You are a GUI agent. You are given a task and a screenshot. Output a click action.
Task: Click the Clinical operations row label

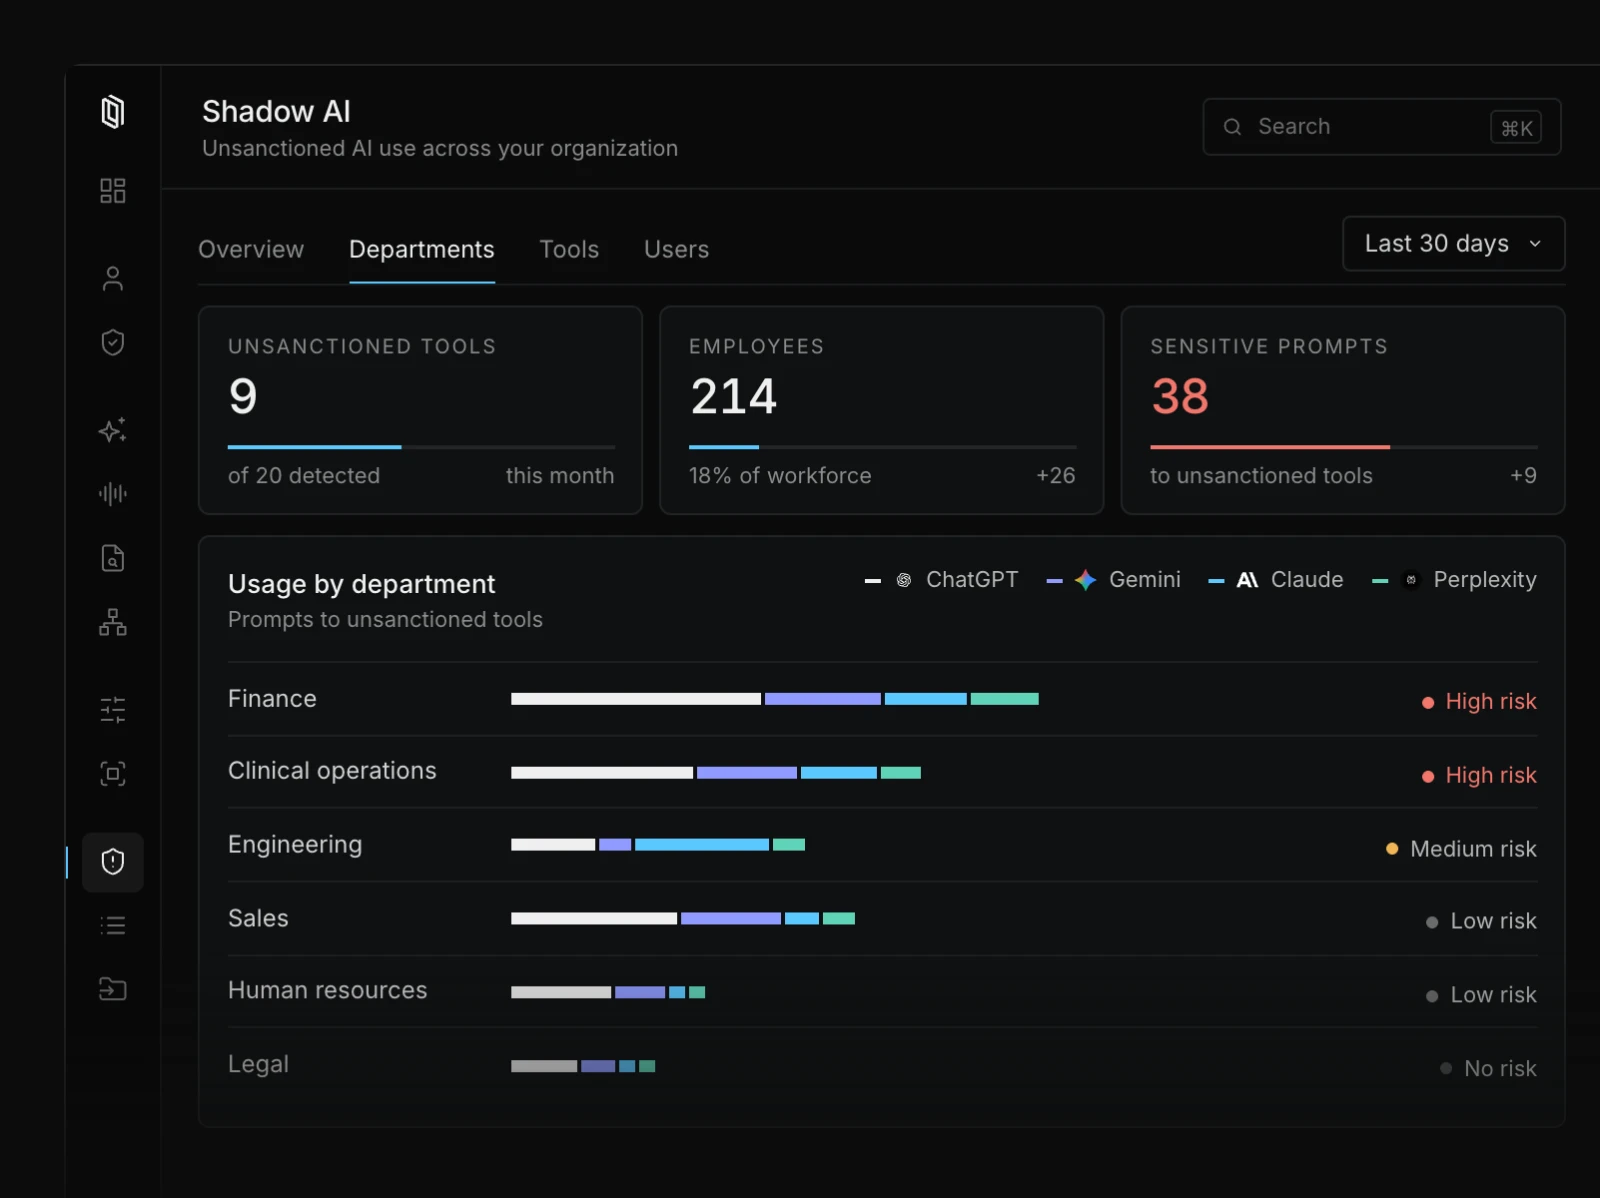coord(332,771)
